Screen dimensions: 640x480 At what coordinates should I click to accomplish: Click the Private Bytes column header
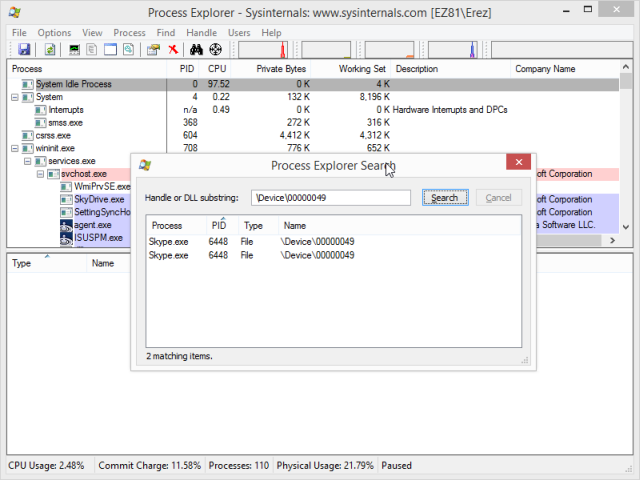coord(271,69)
